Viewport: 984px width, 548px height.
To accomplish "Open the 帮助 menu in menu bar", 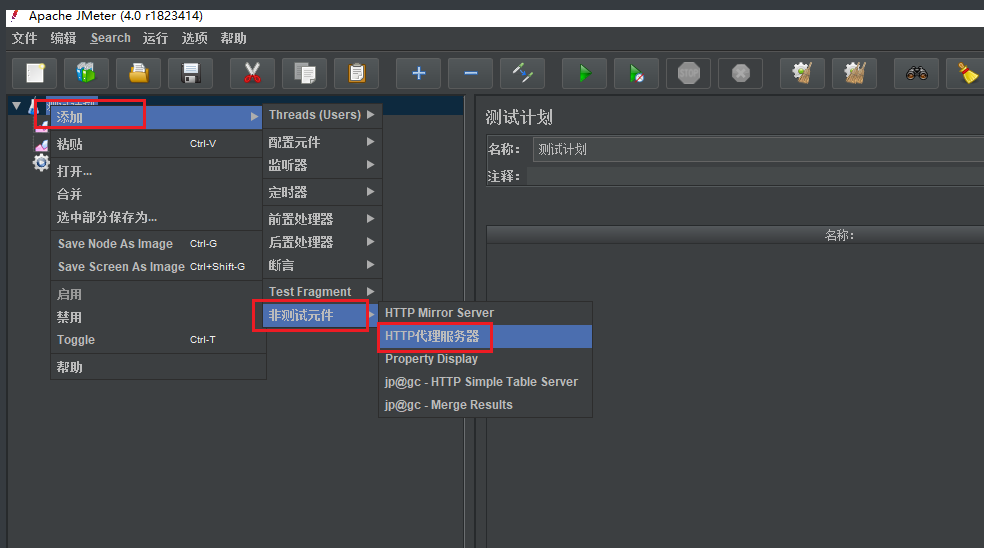I will (233, 38).
